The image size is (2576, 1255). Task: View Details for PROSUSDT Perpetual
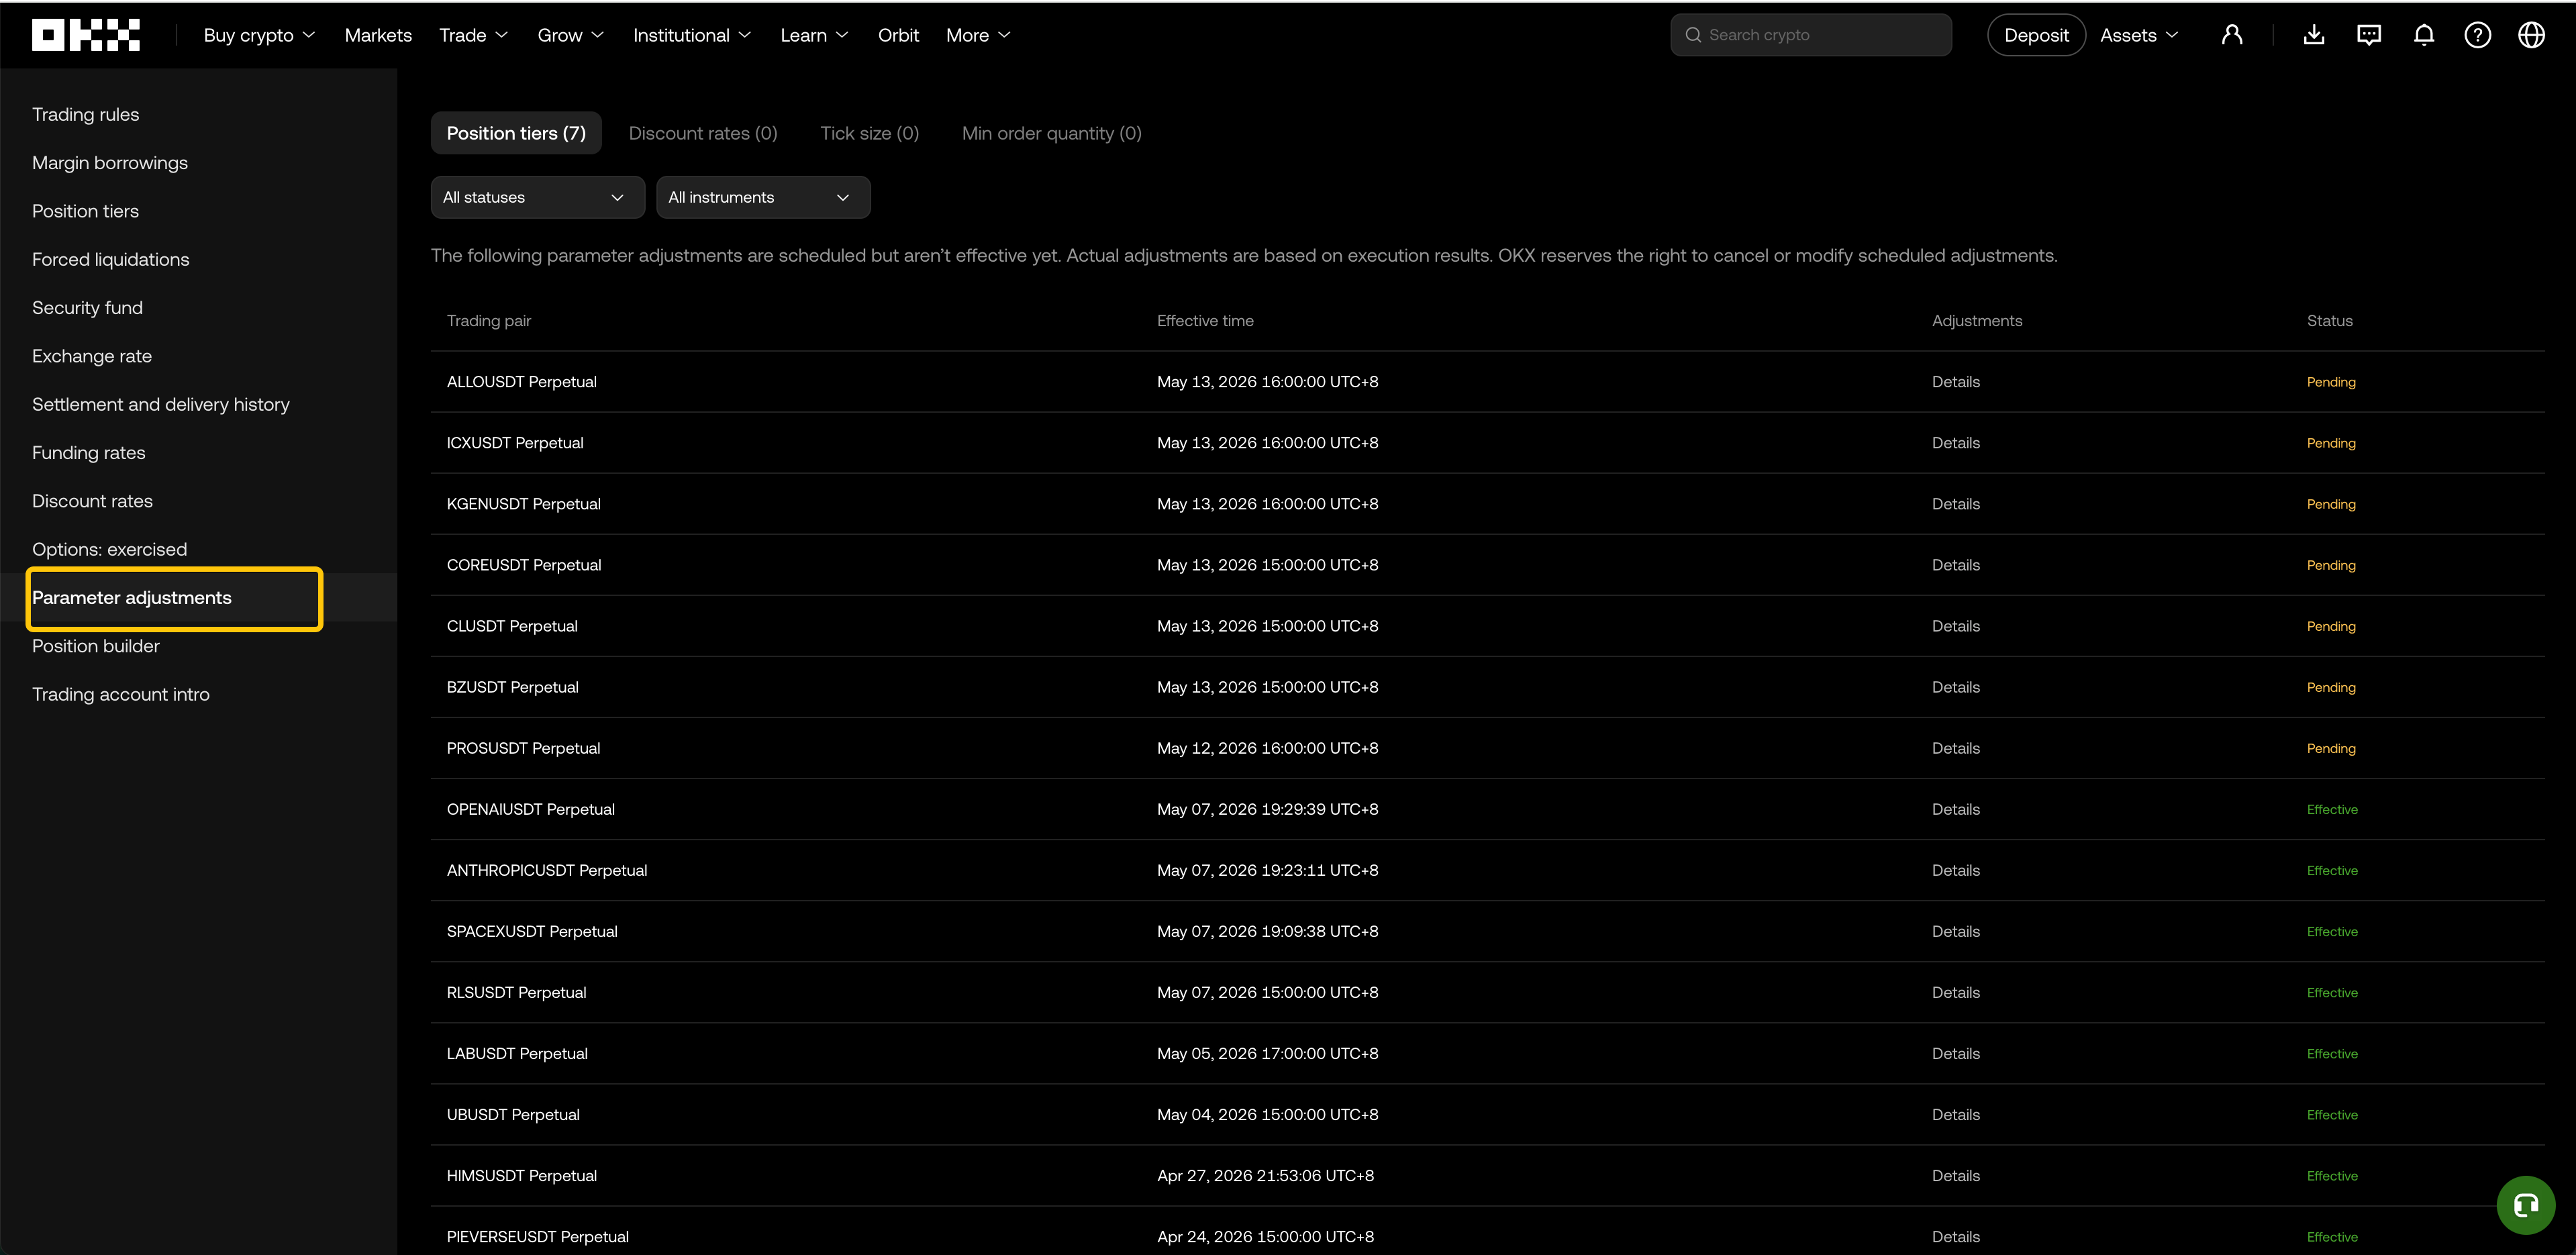click(x=1956, y=748)
